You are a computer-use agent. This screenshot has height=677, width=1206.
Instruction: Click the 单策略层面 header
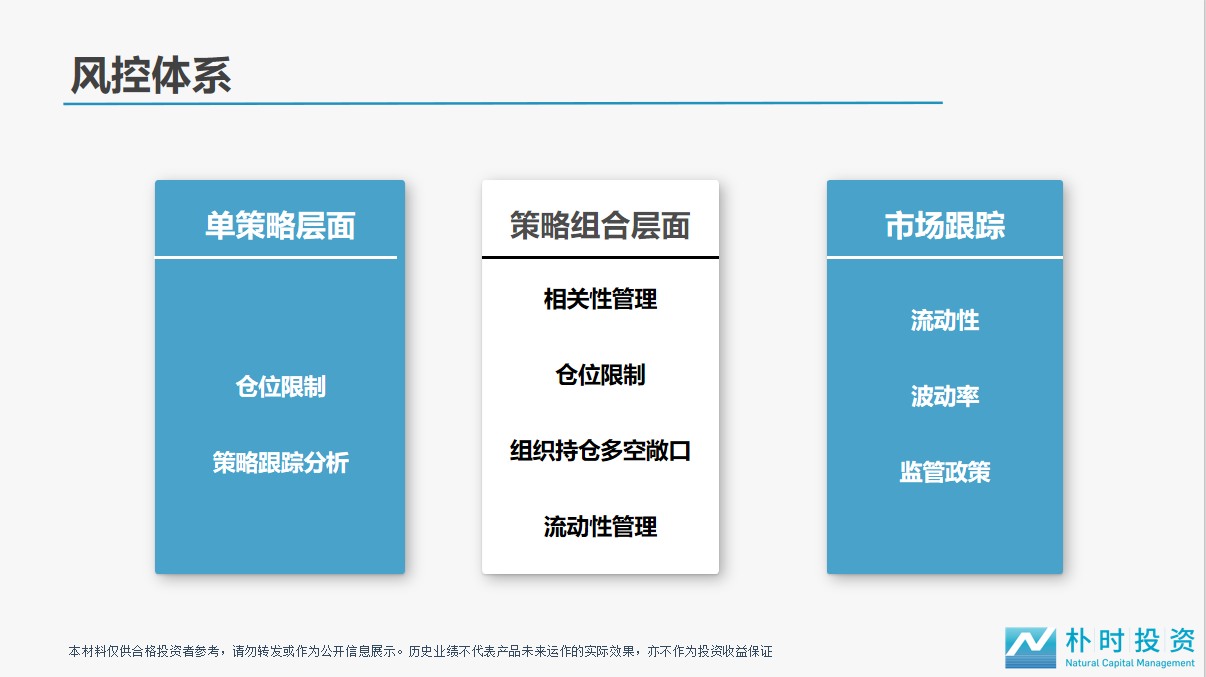point(280,226)
